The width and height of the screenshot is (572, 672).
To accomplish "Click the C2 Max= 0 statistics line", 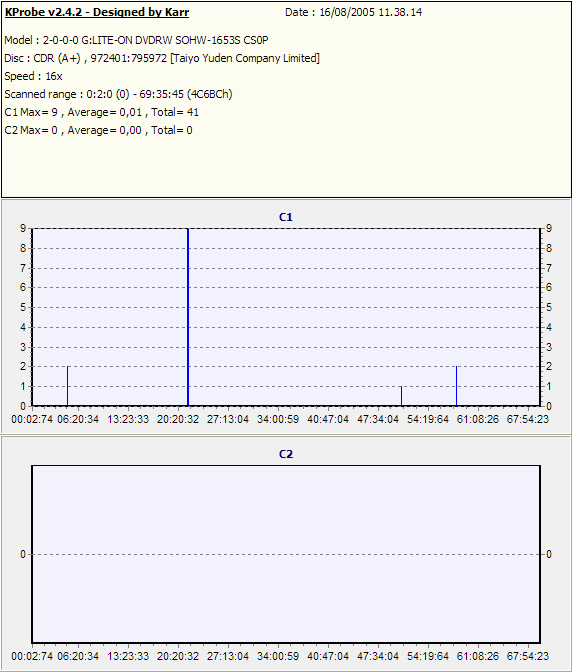I will (x=99, y=130).
